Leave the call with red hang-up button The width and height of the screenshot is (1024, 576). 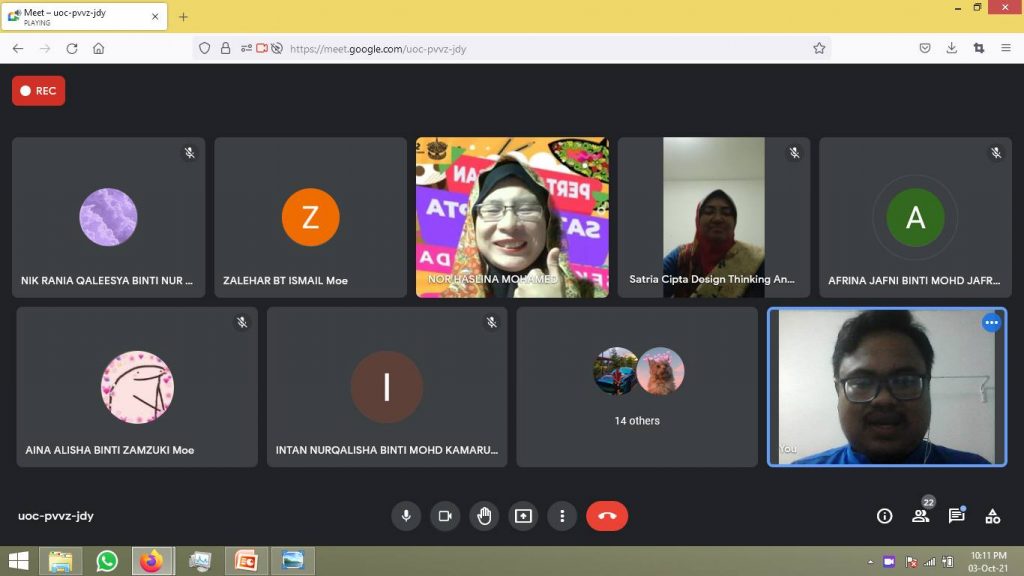(607, 516)
